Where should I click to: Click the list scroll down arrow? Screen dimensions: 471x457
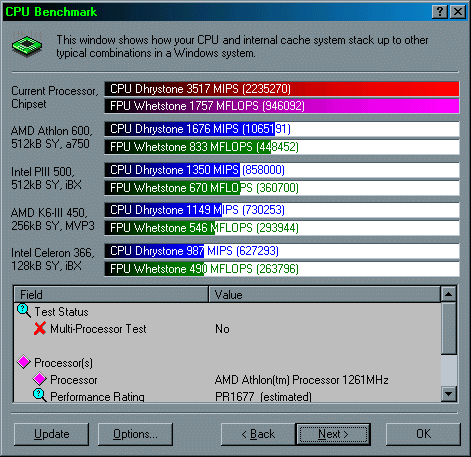tap(449, 394)
